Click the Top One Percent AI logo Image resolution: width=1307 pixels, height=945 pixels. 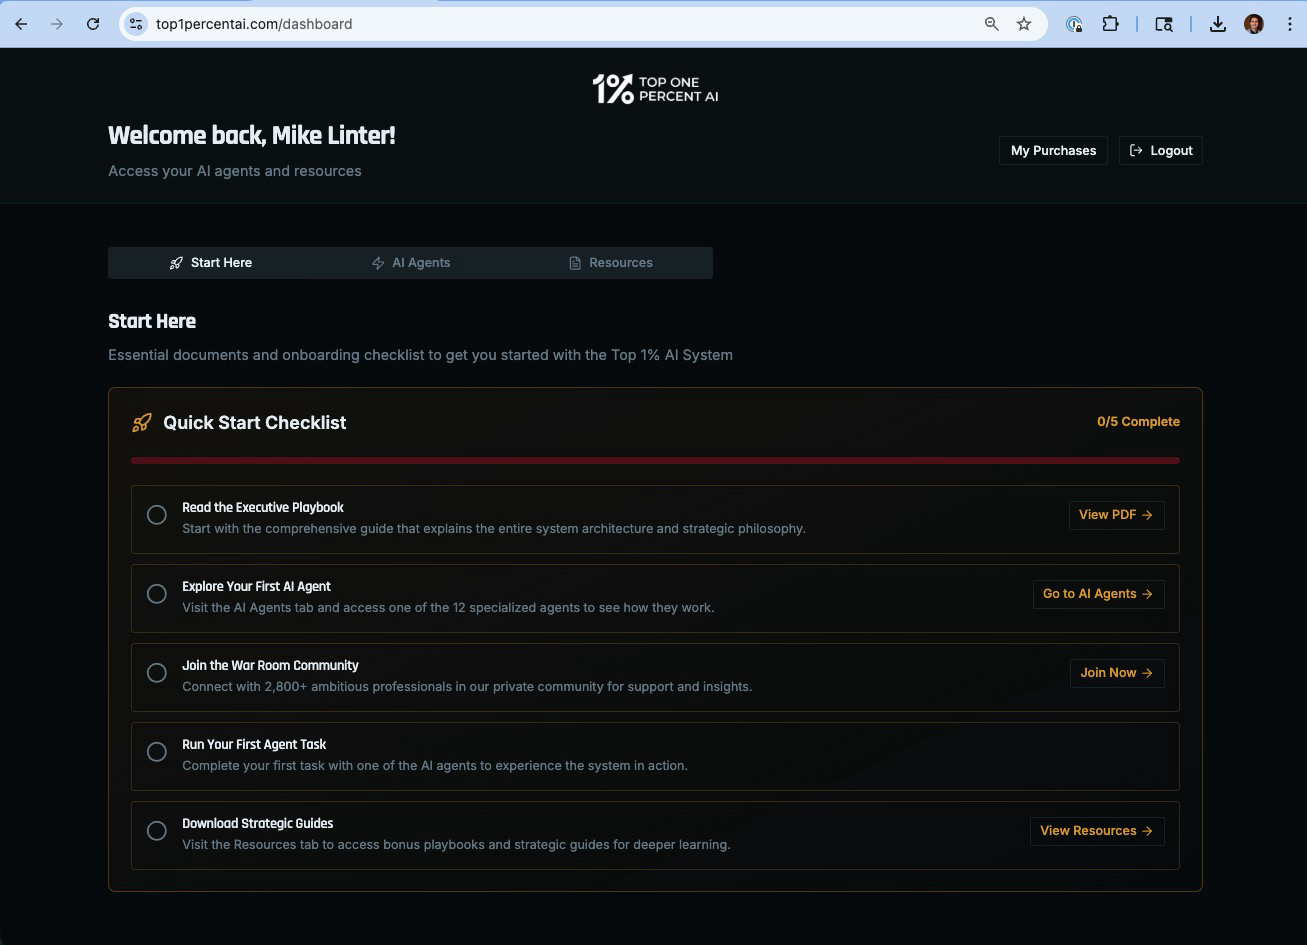(654, 89)
